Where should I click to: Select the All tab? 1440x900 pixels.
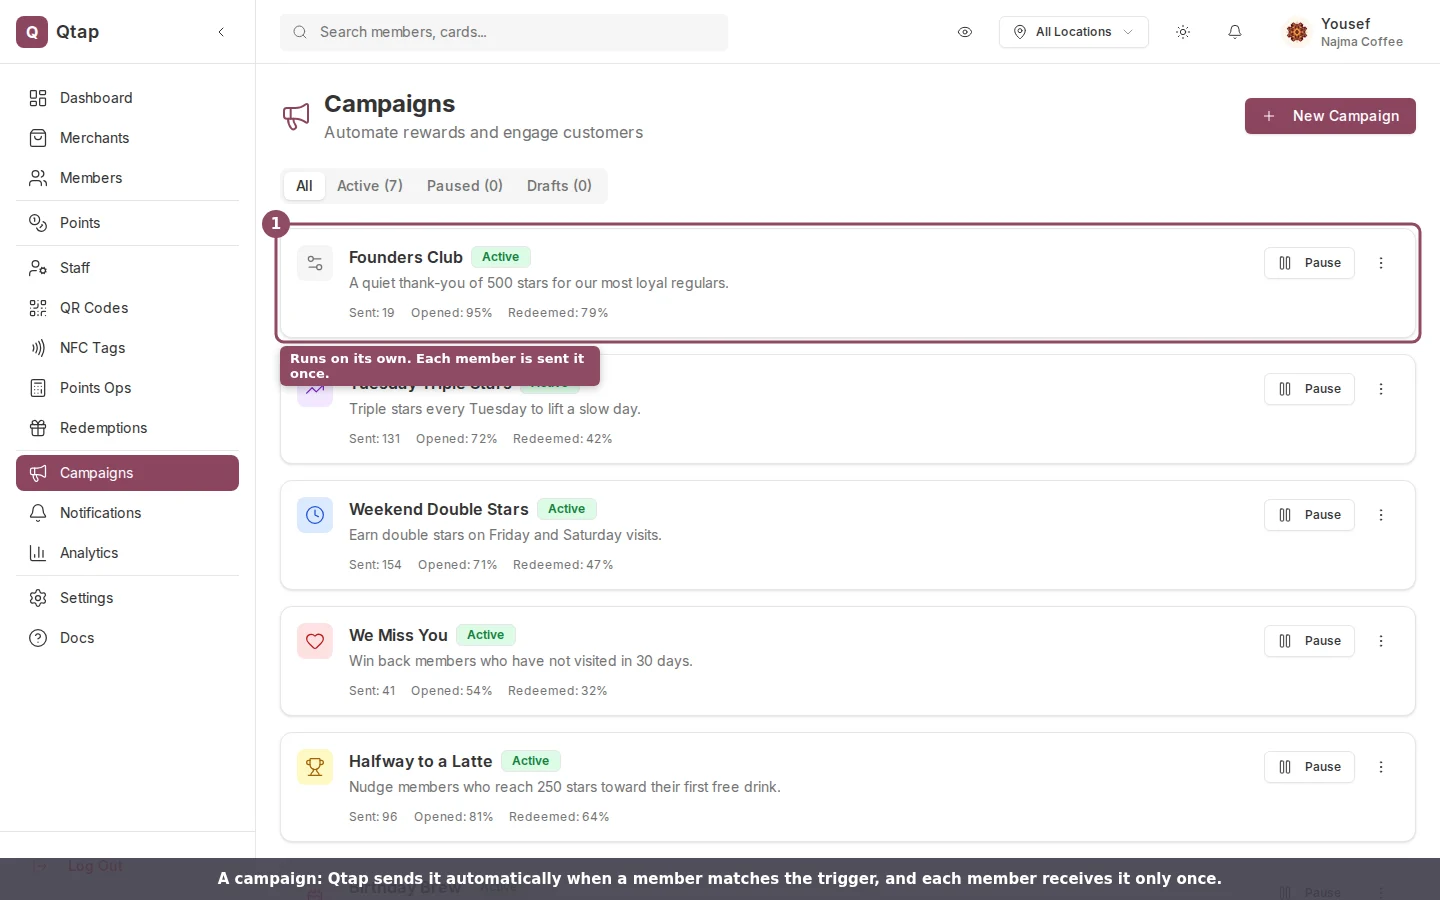304,186
